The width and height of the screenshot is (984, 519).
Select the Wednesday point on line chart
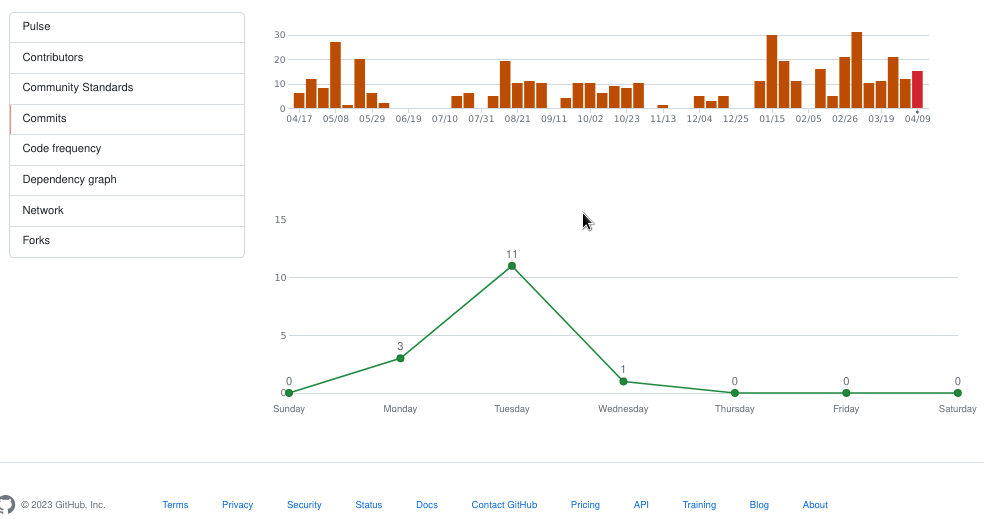pos(623,381)
